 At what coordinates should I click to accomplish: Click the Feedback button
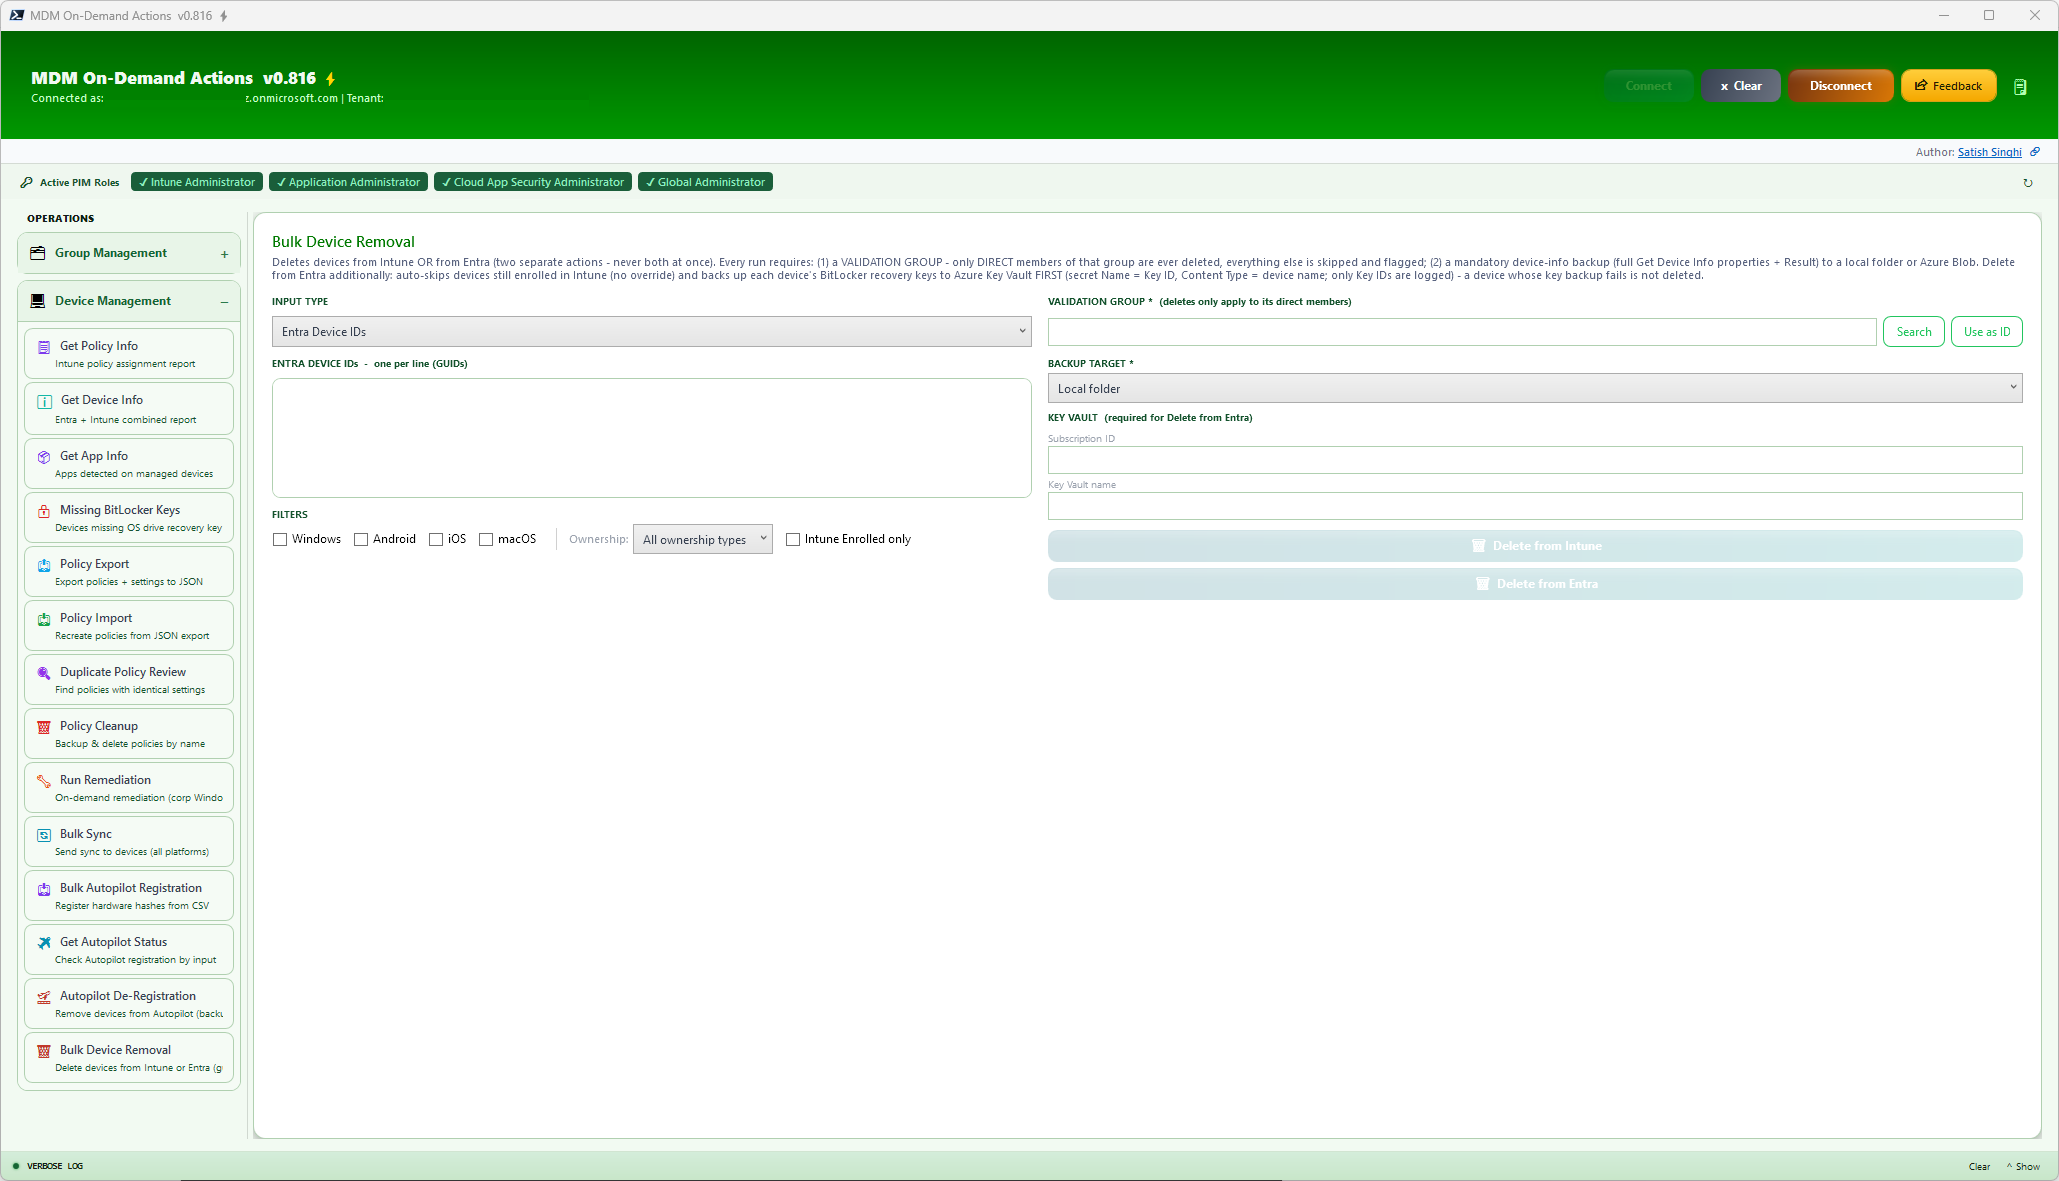coord(1948,86)
